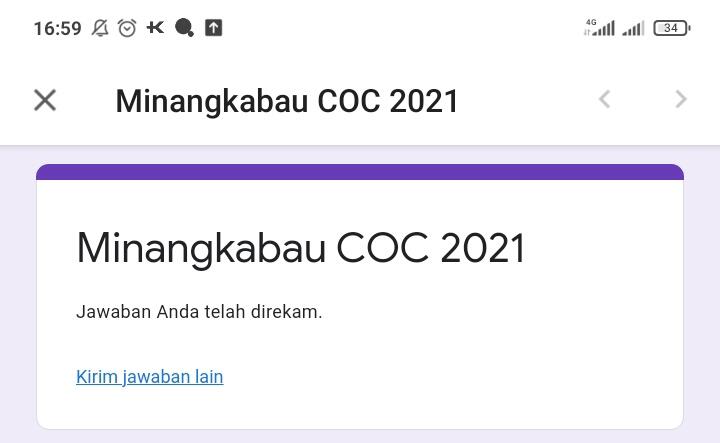720x443 pixels.
Task: Tap the battery level 34 indicator
Action: tap(671, 28)
